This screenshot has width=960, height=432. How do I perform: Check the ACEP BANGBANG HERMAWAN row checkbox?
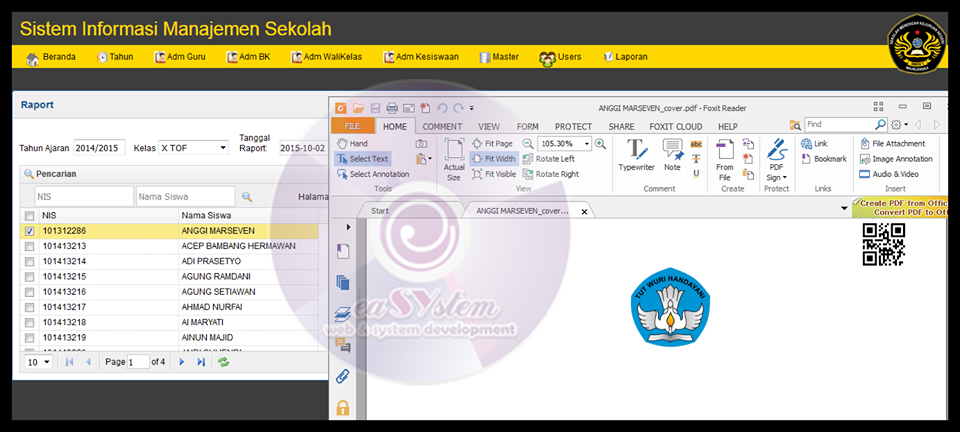pyautogui.click(x=29, y=246)
